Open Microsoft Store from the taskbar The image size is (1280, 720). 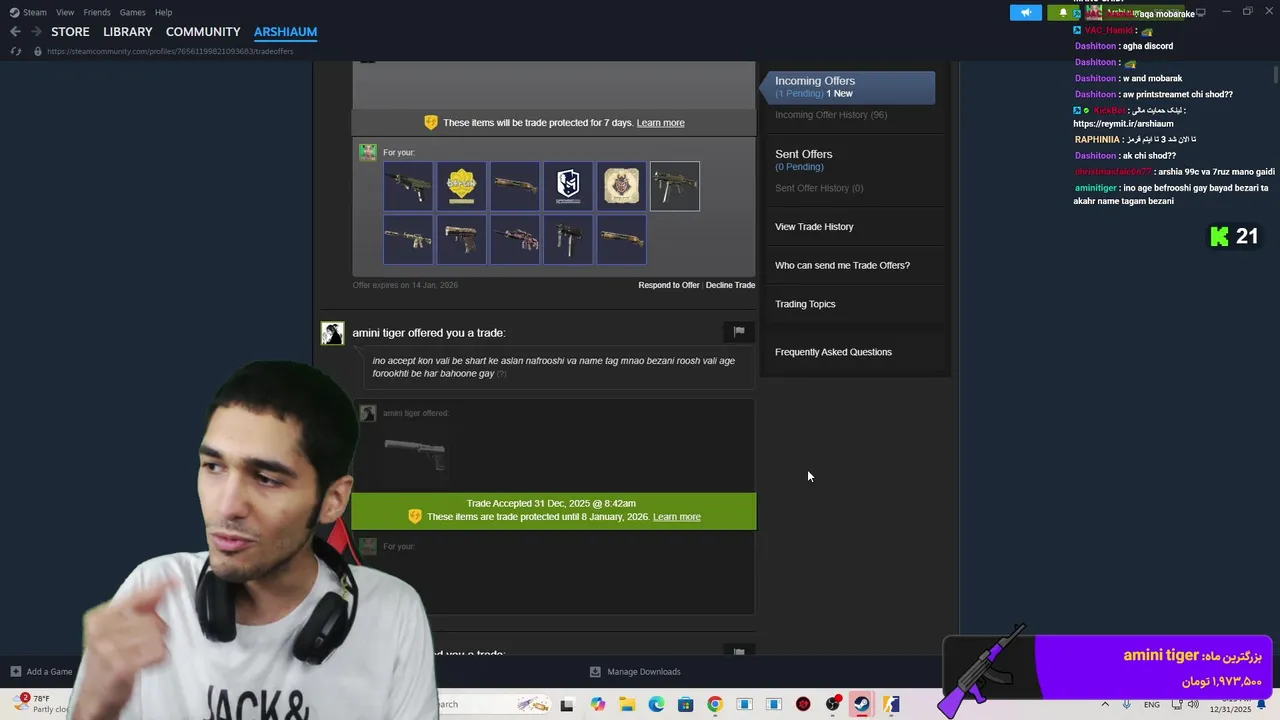pos(685,704)
